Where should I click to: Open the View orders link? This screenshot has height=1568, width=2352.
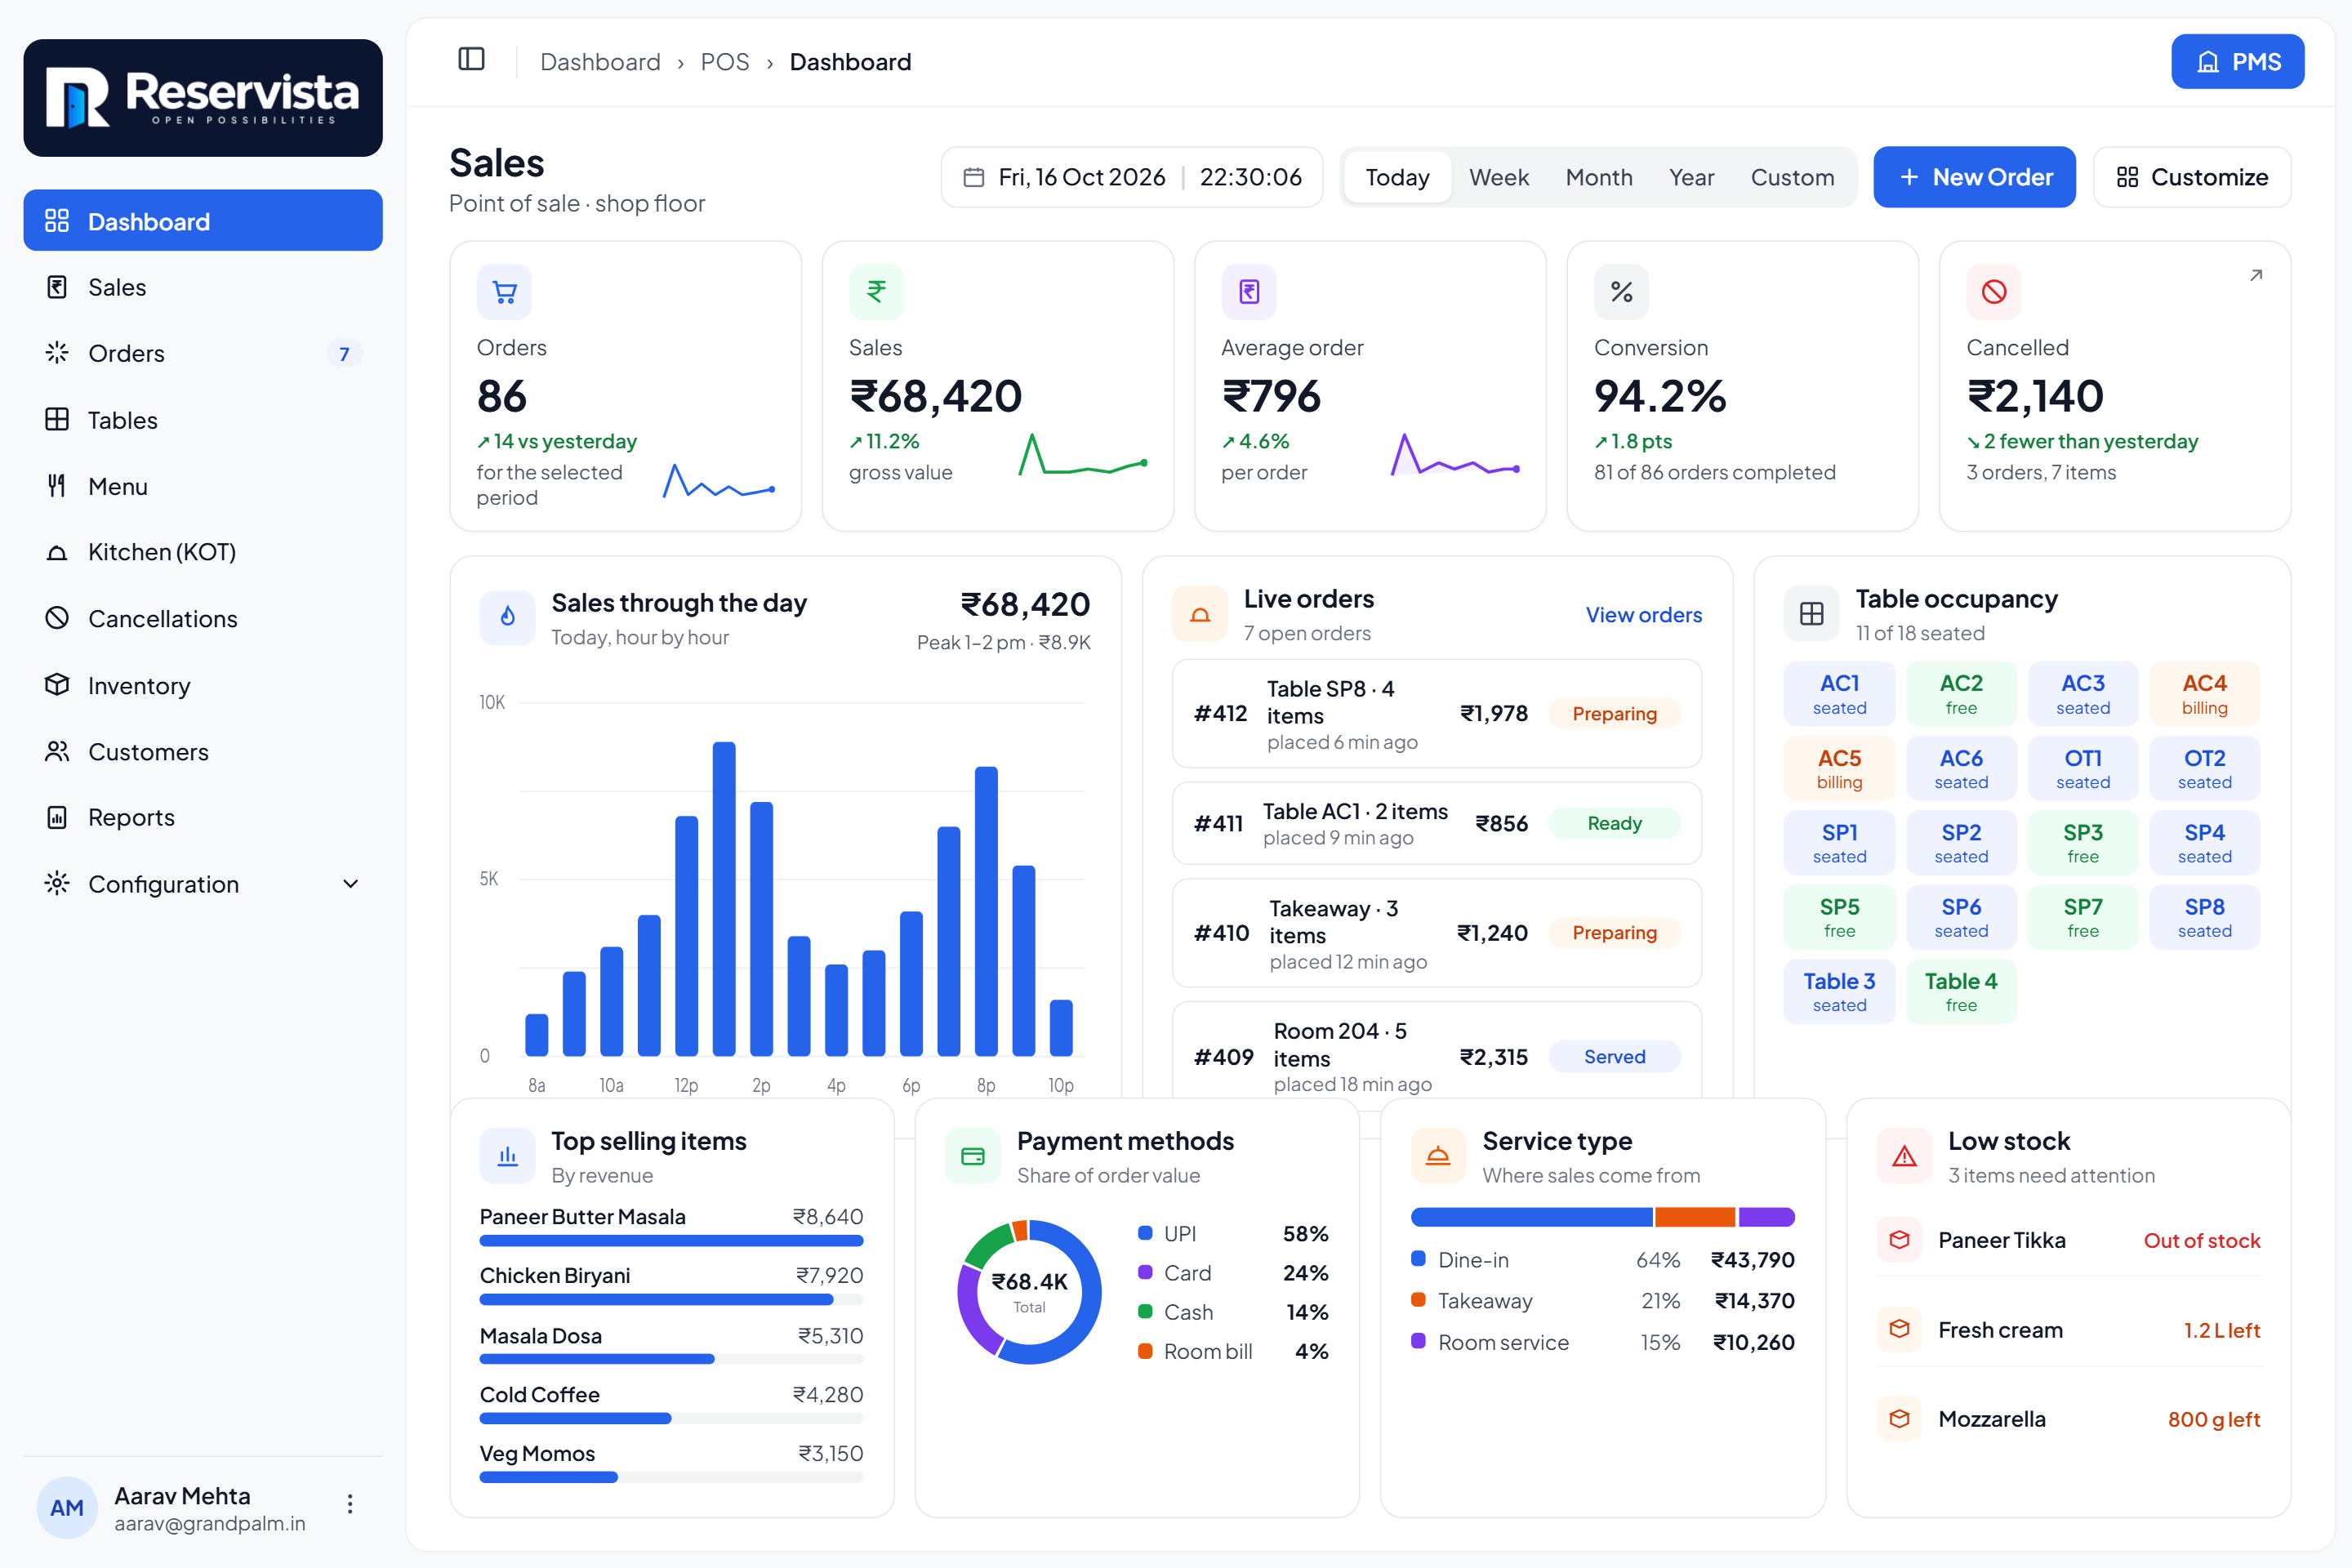click(1643, 615)
